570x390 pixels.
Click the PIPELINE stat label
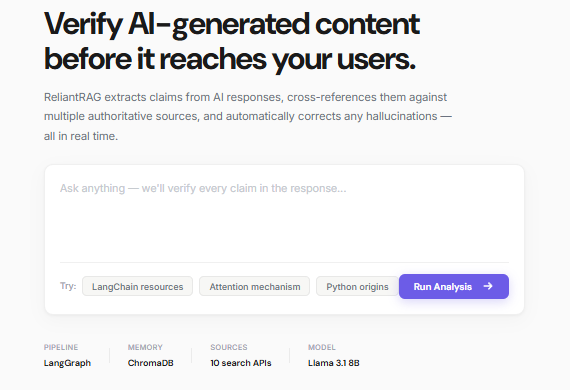pos(61,347)
